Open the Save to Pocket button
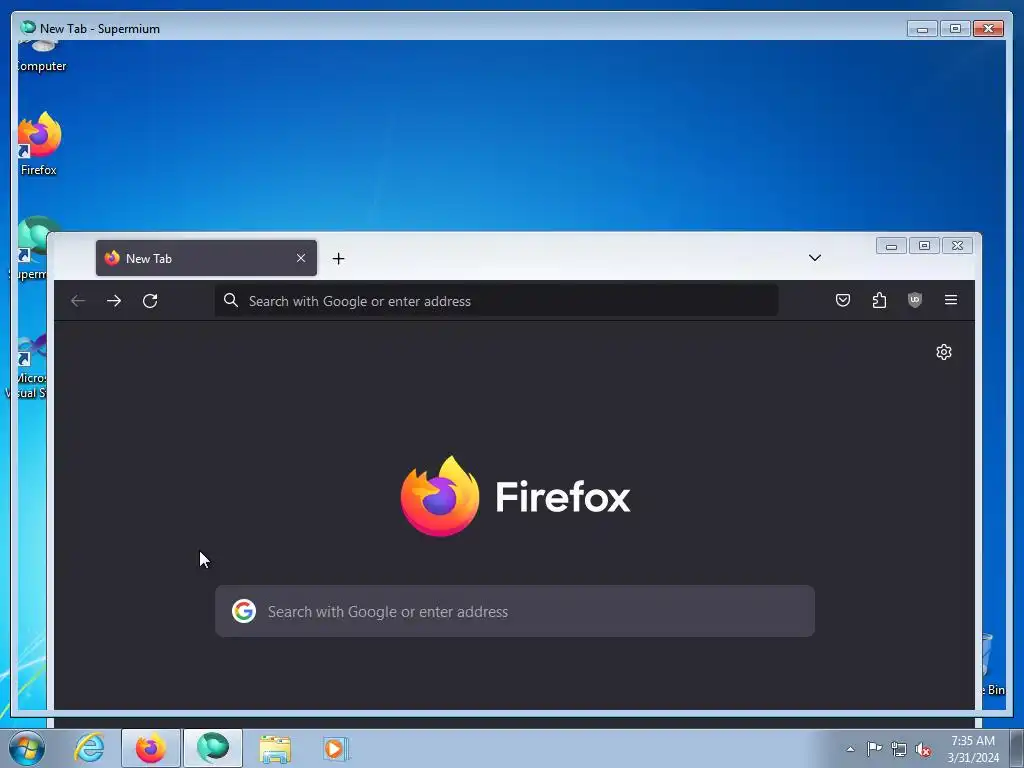1024x768 pixels. pyautogui.click(x=843, y=300)
